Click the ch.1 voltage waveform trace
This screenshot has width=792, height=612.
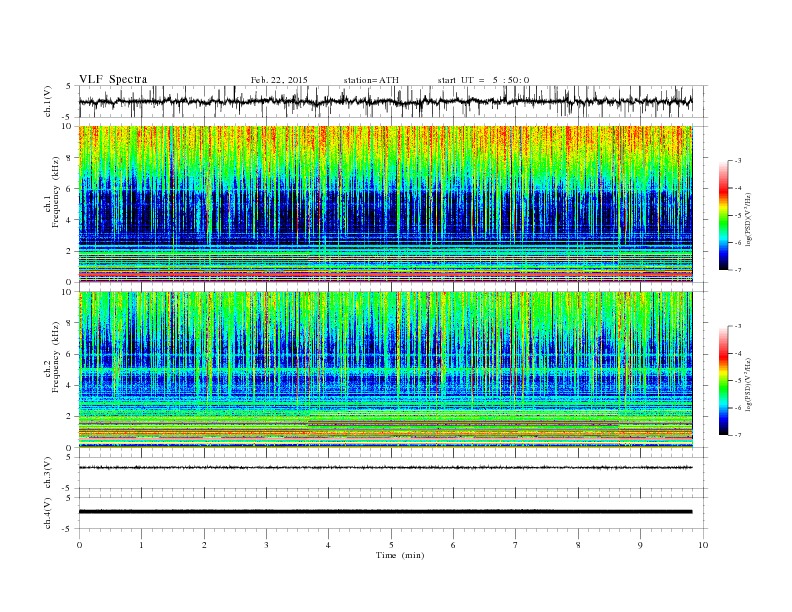point(385,101)
